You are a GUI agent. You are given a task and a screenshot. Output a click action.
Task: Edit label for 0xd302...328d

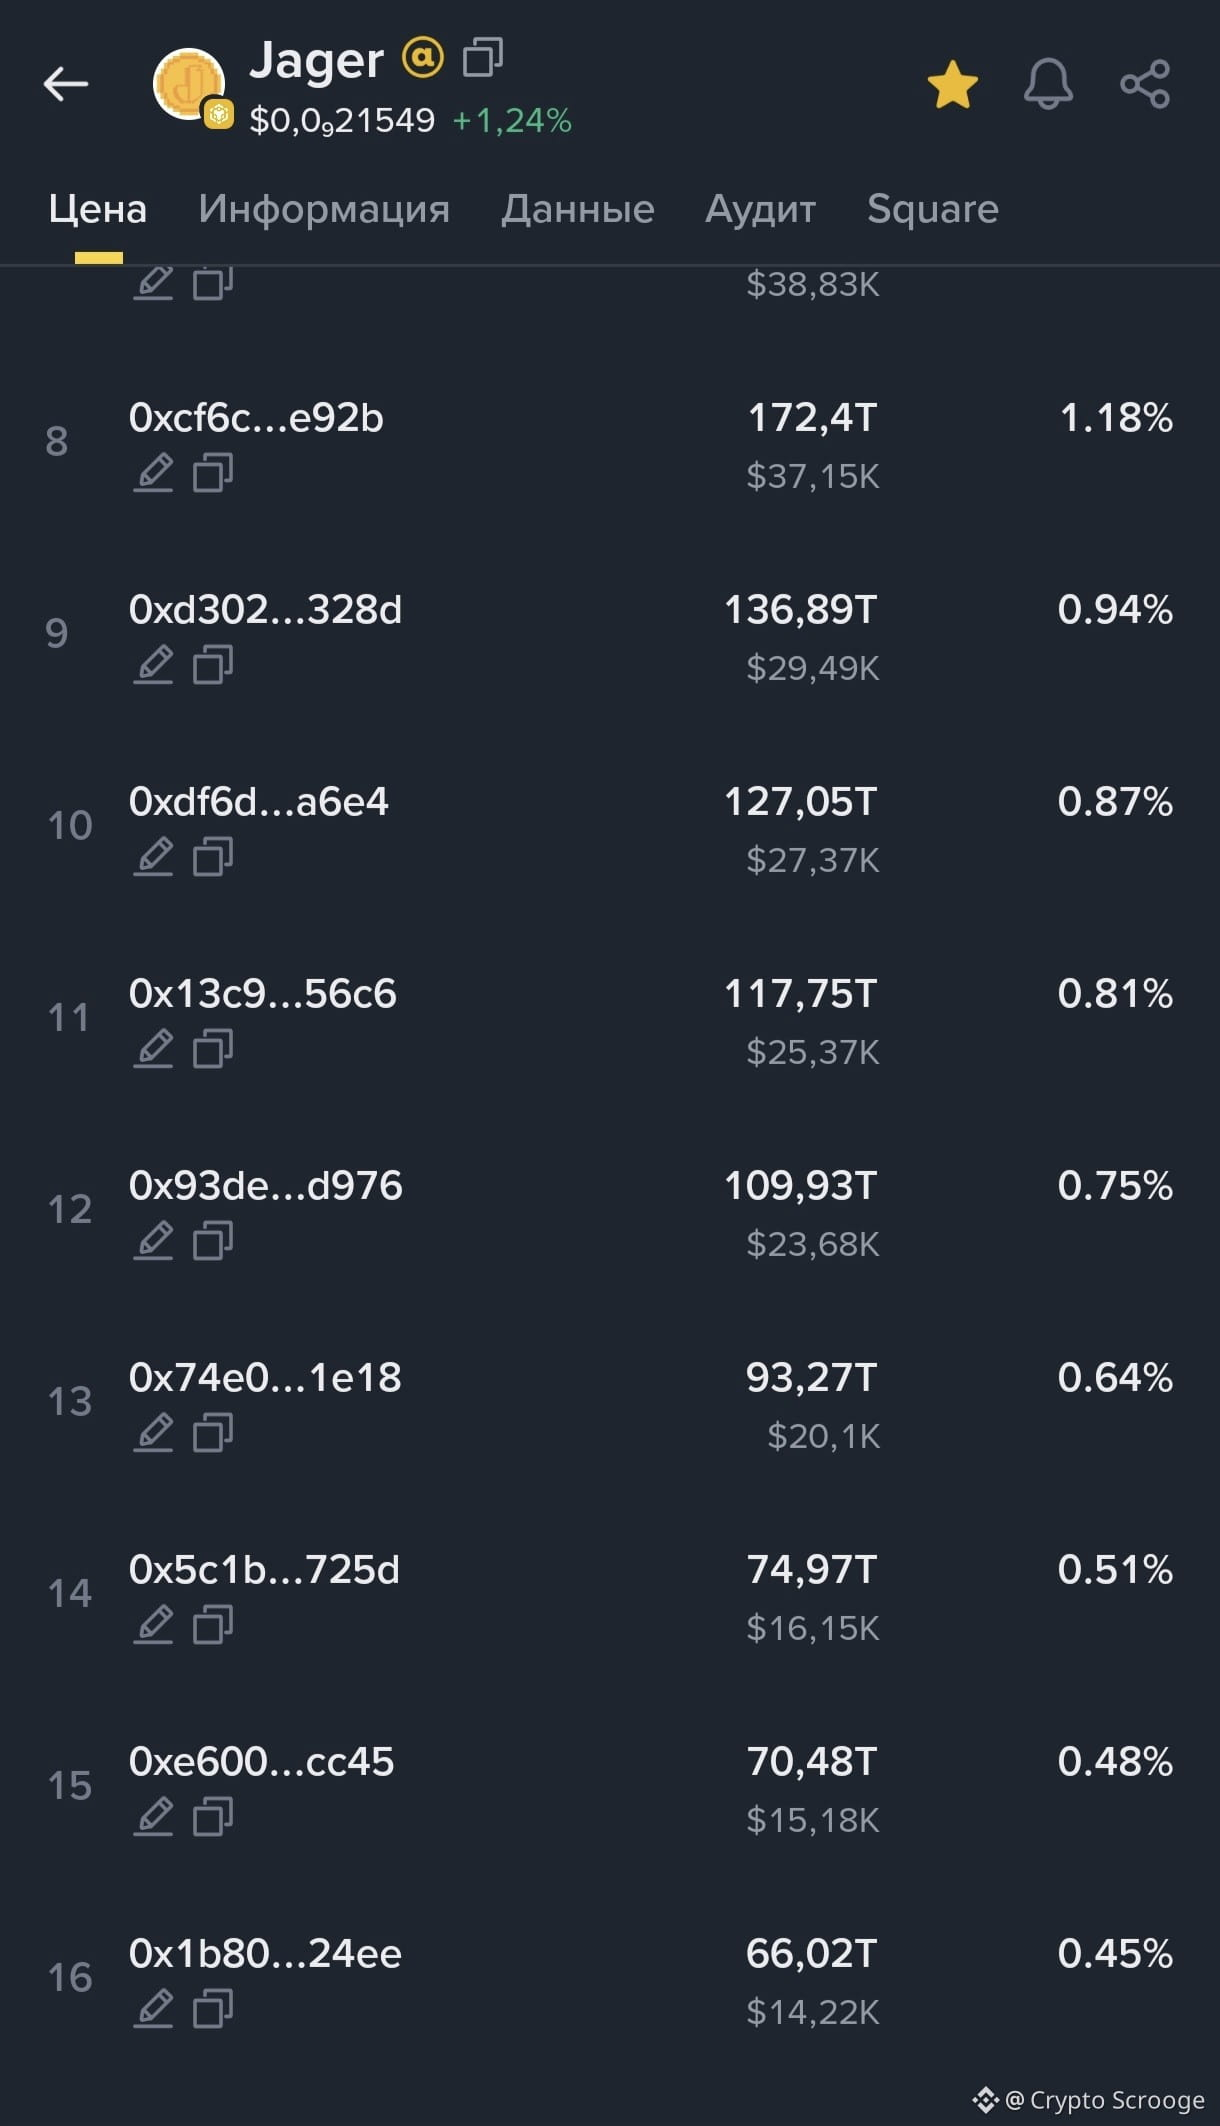click(153, 664)
